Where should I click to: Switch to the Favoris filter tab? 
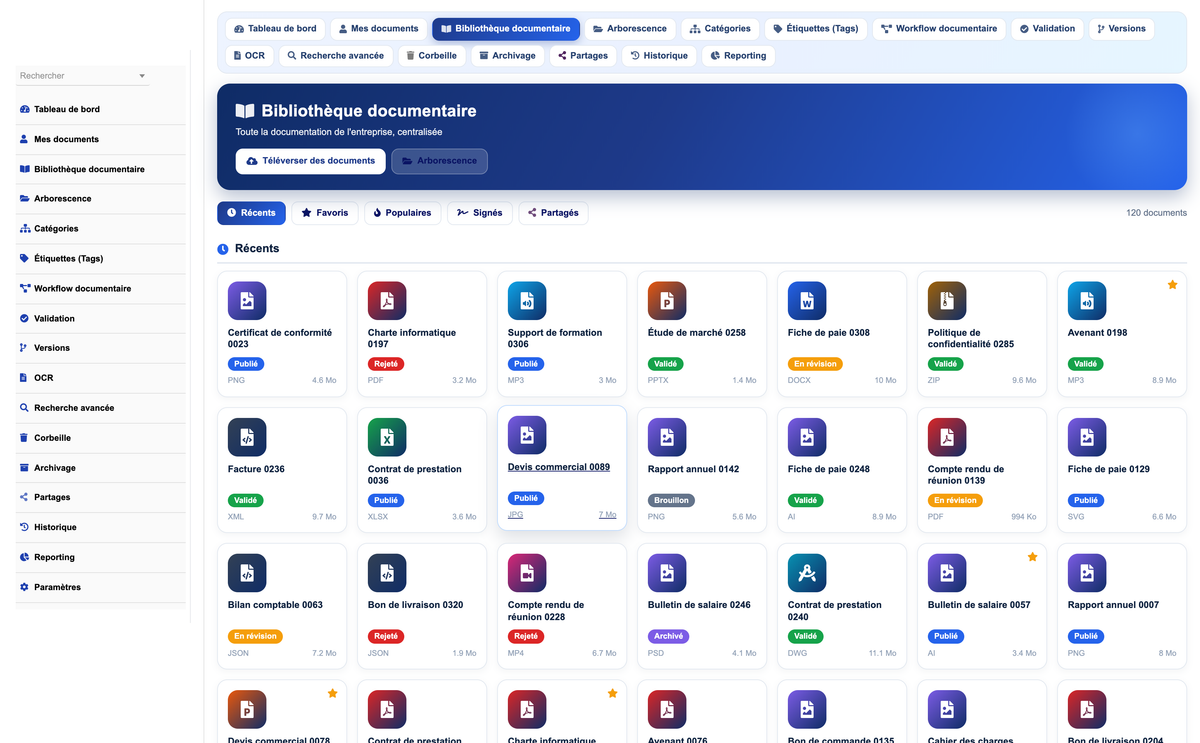(x=325, y=213)
